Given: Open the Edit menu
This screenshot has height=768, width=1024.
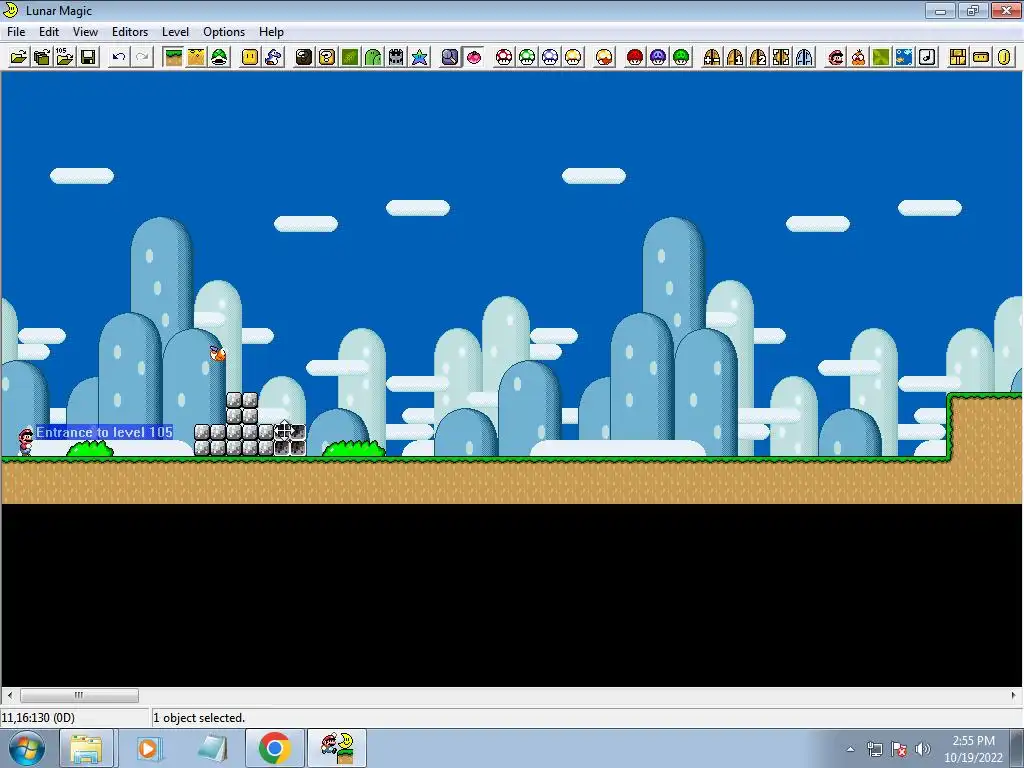Looking at the screenshot, I should pyautogui.click(x=48, y=32).
